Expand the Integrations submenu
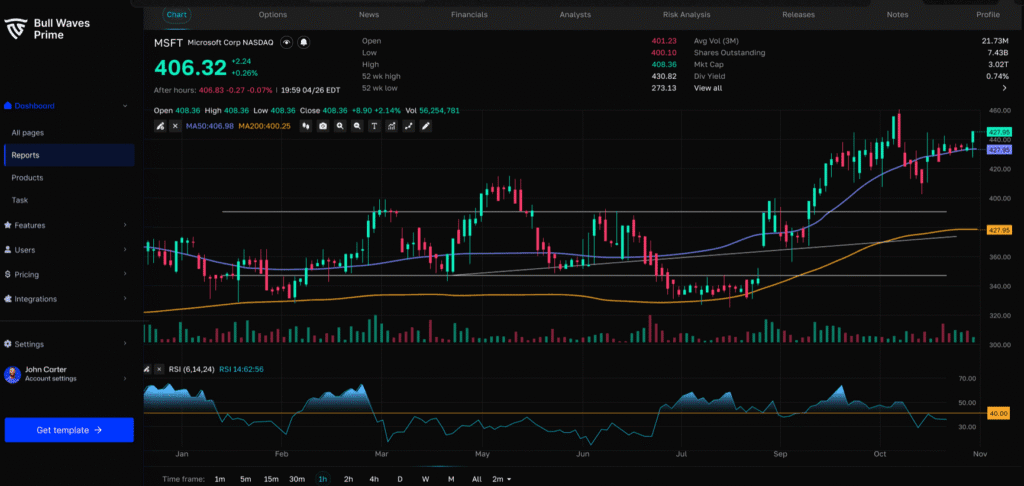 point(125,299)
